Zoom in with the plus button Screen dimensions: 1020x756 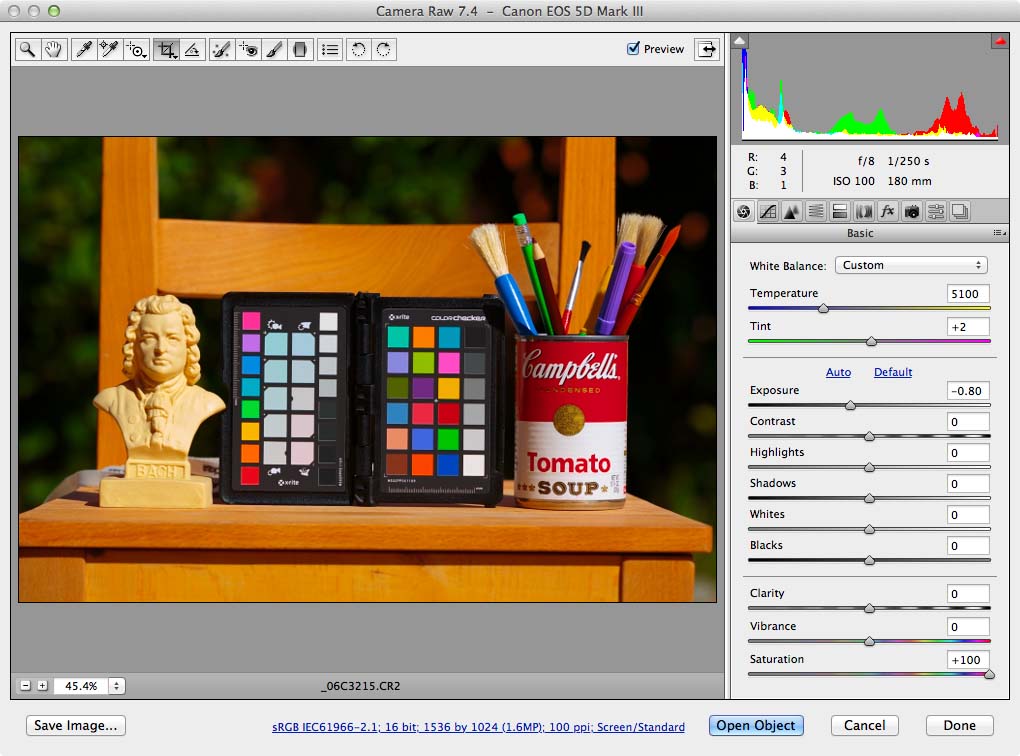pyautogui.click(x=42, y=686)
